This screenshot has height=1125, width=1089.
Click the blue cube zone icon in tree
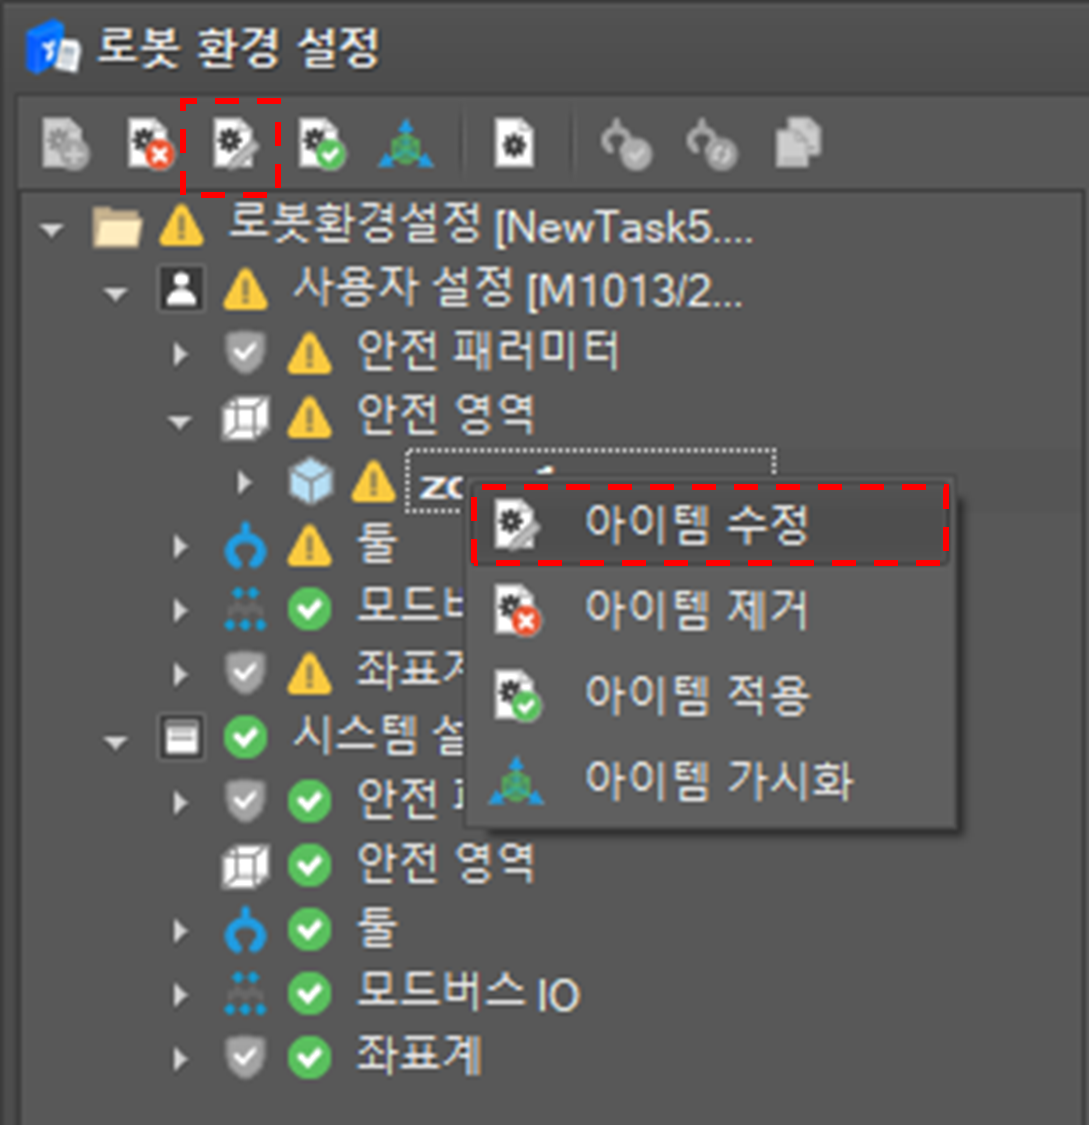point(310,483)
